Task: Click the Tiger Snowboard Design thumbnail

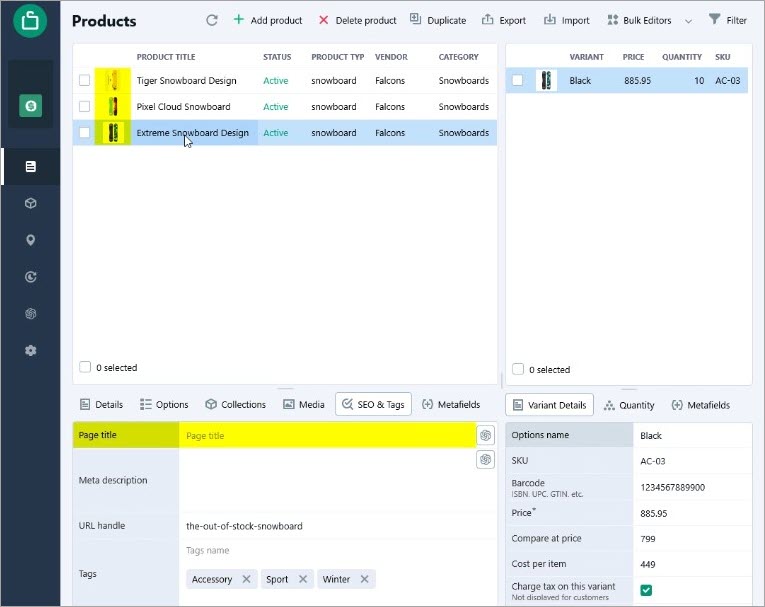Action: coord(113,80)
